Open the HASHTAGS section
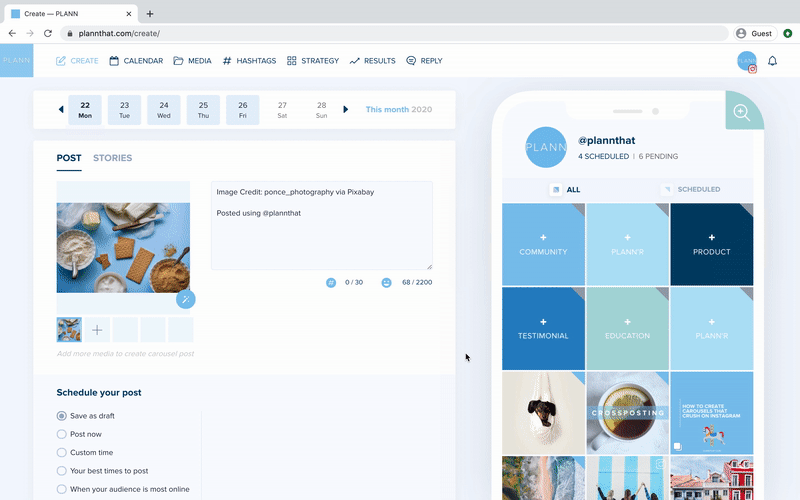 click(249, 61)
